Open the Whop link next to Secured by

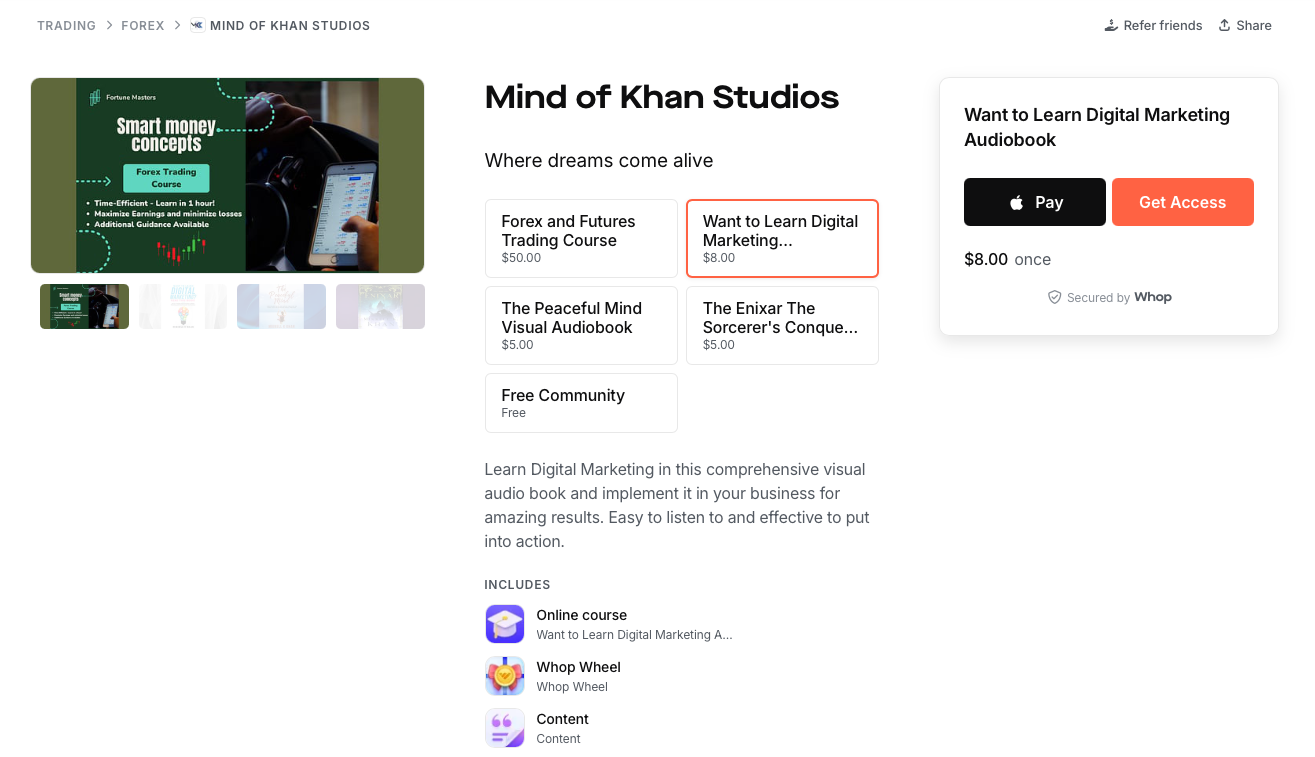click(x=1152, y=297)
